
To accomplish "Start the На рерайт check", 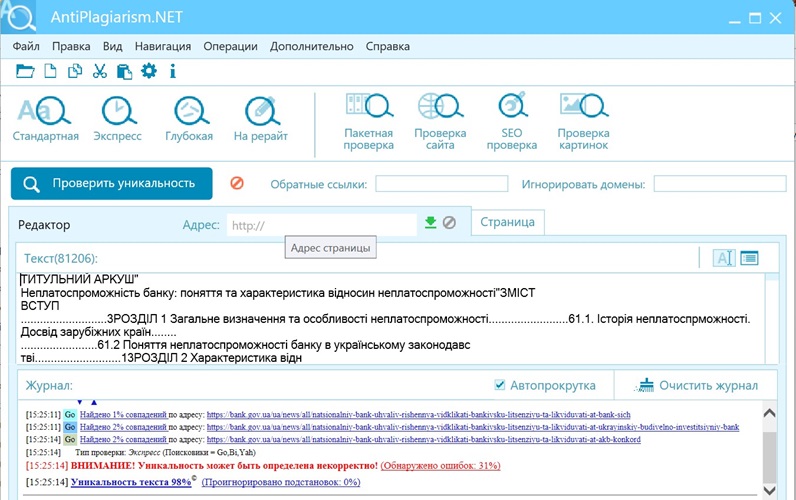I will click(260, 120).
